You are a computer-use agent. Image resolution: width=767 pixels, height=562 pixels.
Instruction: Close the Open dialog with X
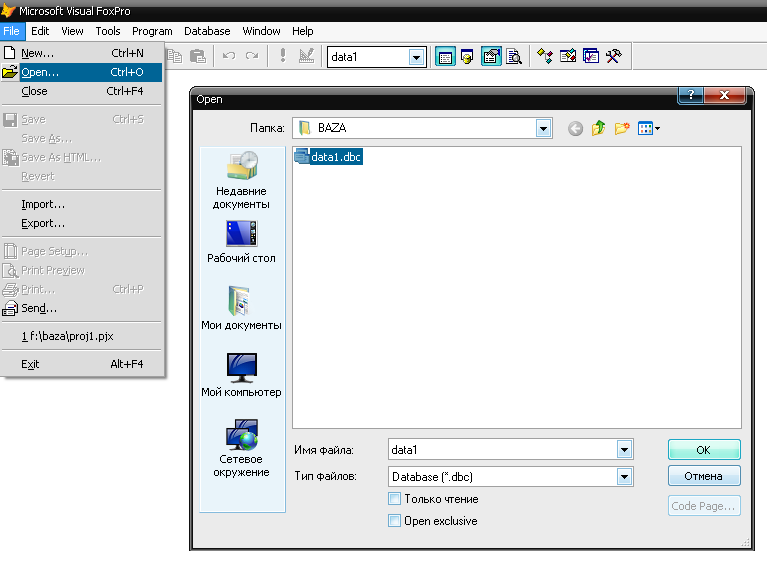coord(725,95)
